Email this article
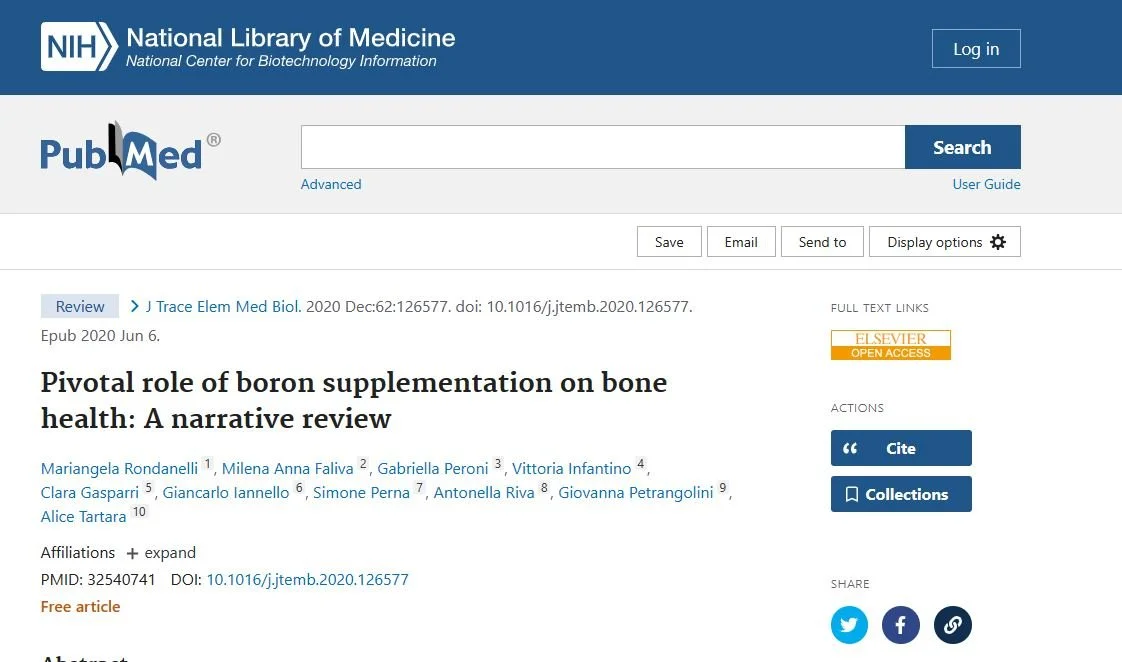The height and width of the screenshot is (662, 1122). [x=741, y=241]
